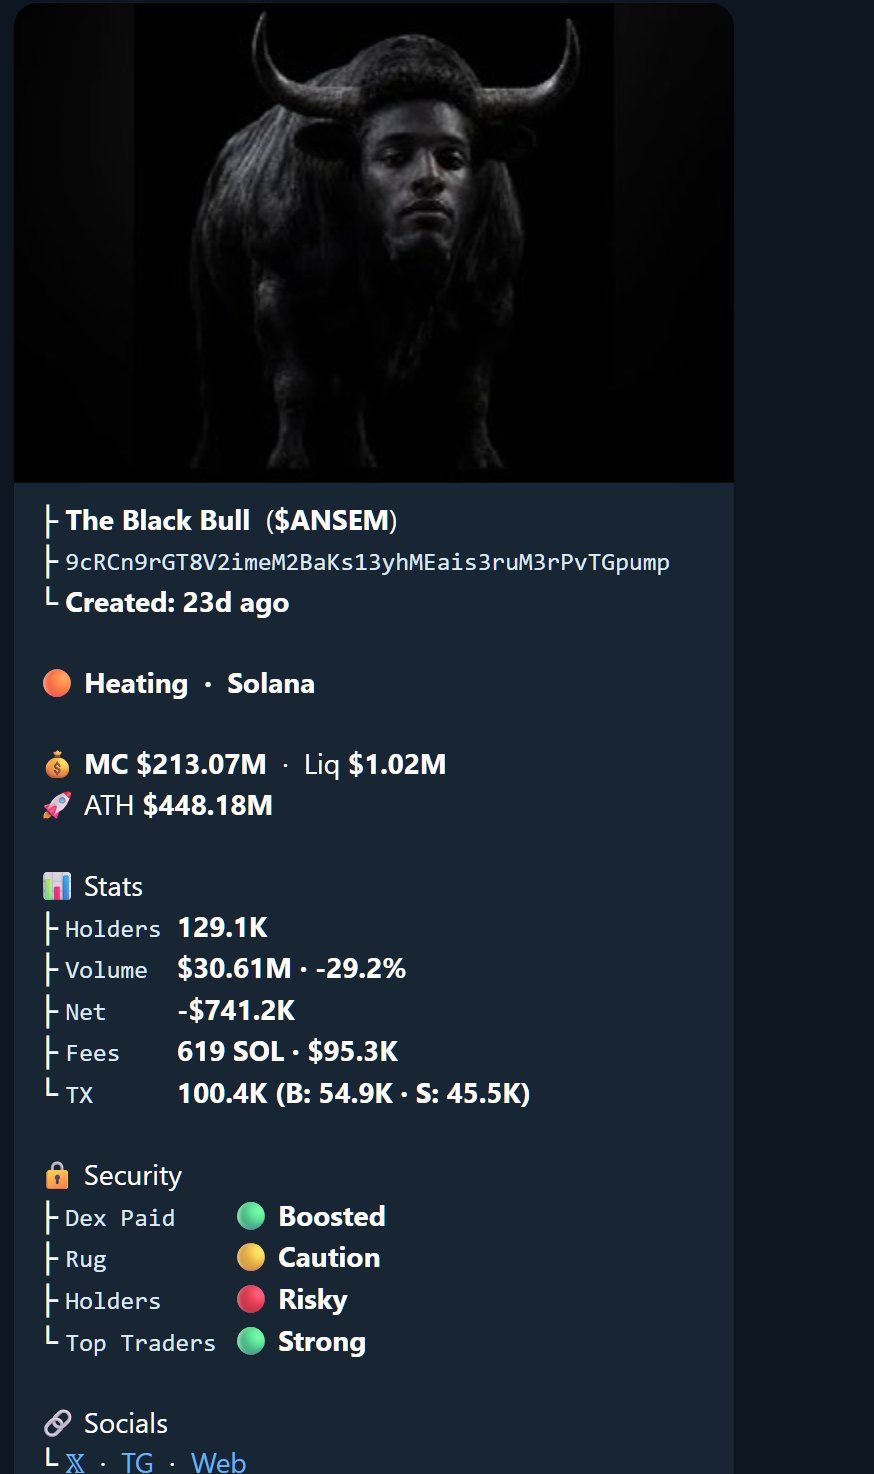The height and width of the screenshot is (1474, 874).
Task: Click the rocket icon next to ATH
Action: coord(57,806)
